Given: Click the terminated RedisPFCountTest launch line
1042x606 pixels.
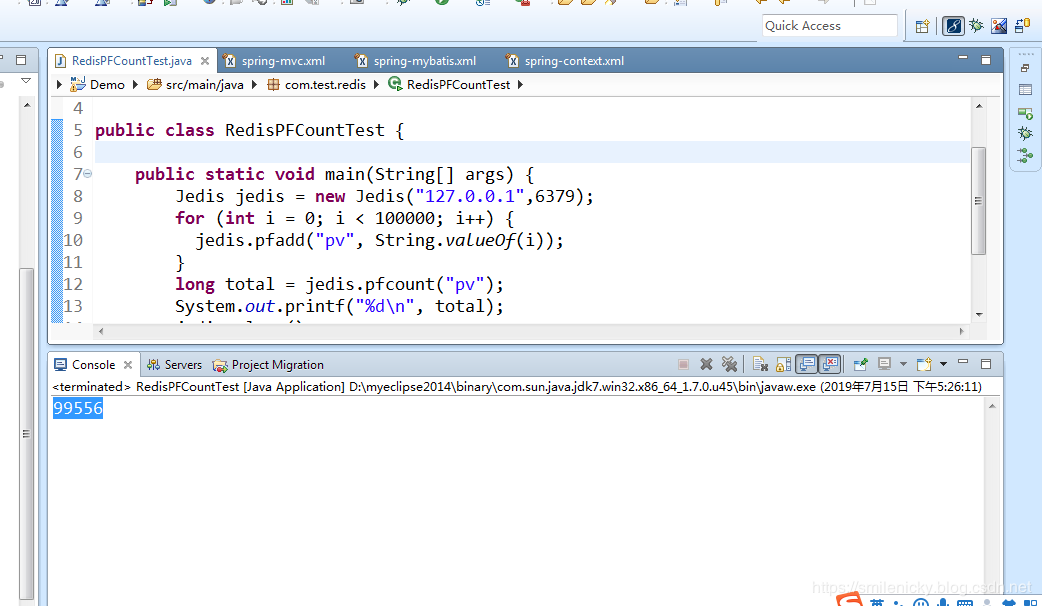Looking at the screenshot, I should (x=517, y=387).
